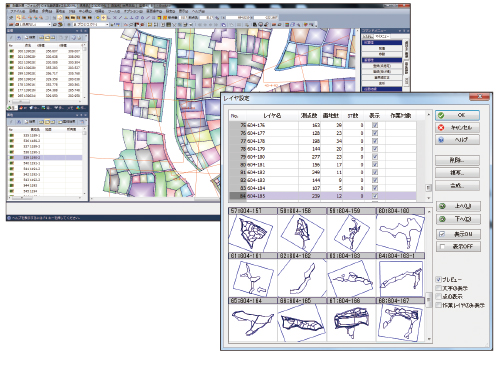
Task: Open help via the ヘルプ dialog button
Action: click(457, 140)
